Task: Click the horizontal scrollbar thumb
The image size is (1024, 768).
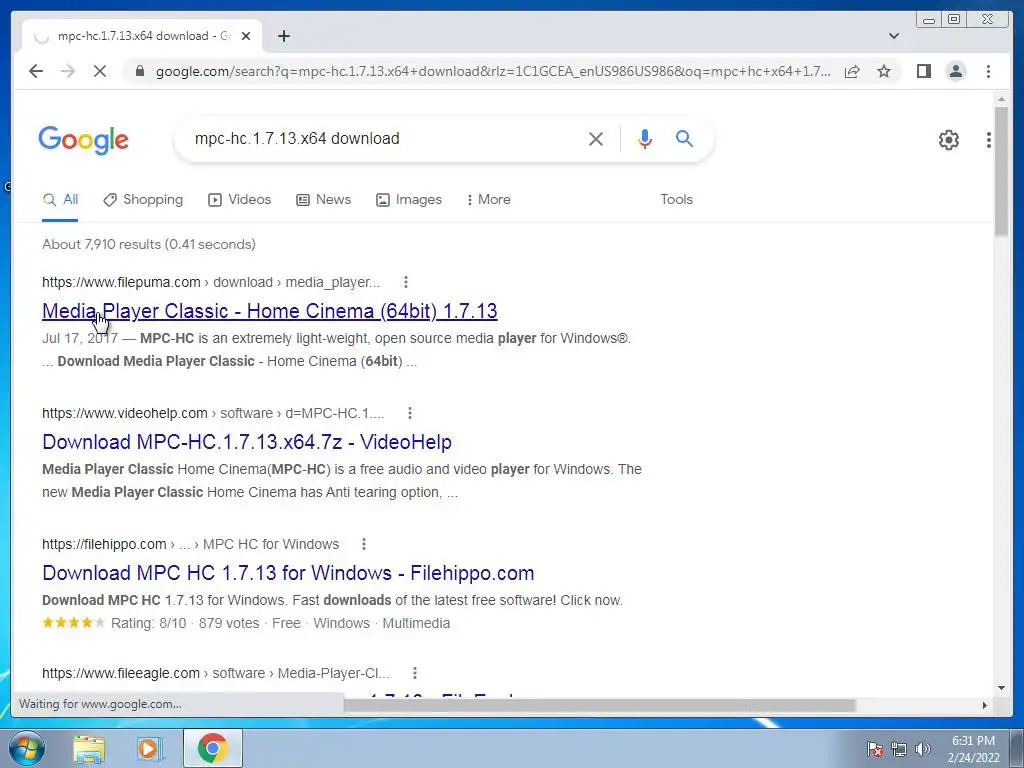Action: (x=600, y=705)
